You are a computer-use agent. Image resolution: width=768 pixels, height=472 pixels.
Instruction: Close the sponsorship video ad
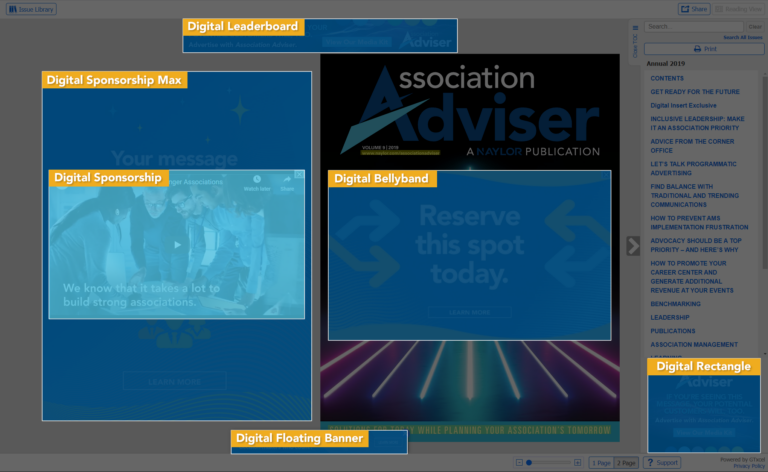tap(299, 175)
